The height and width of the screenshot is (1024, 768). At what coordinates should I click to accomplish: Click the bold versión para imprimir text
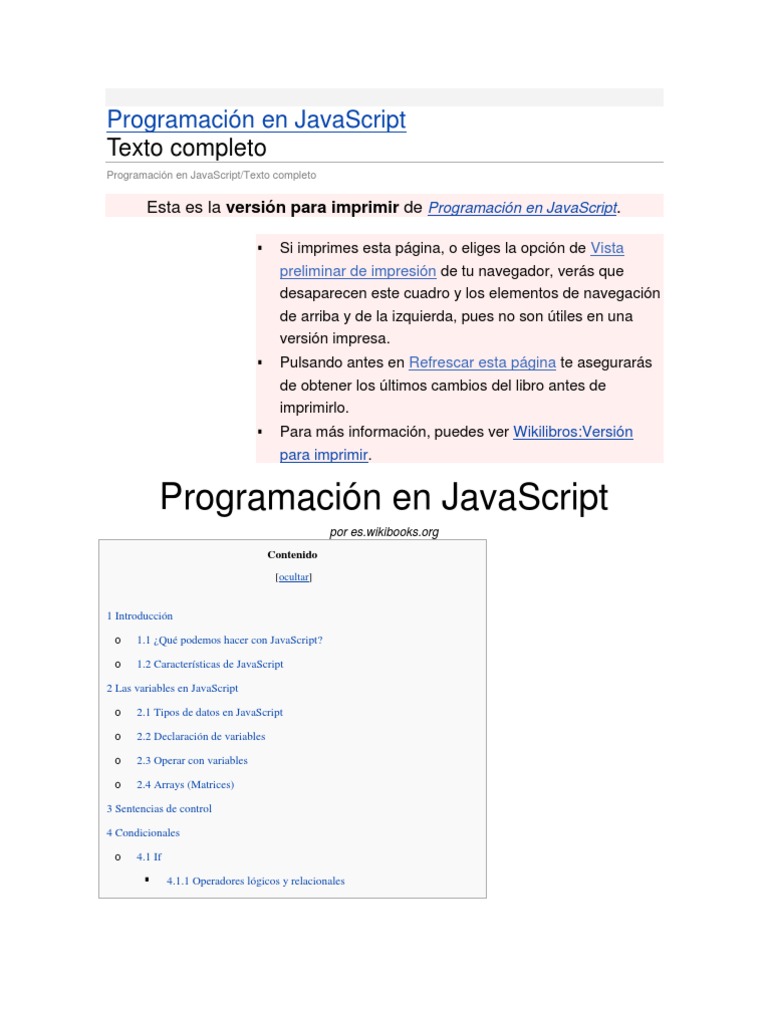click(x=312, y=208)
